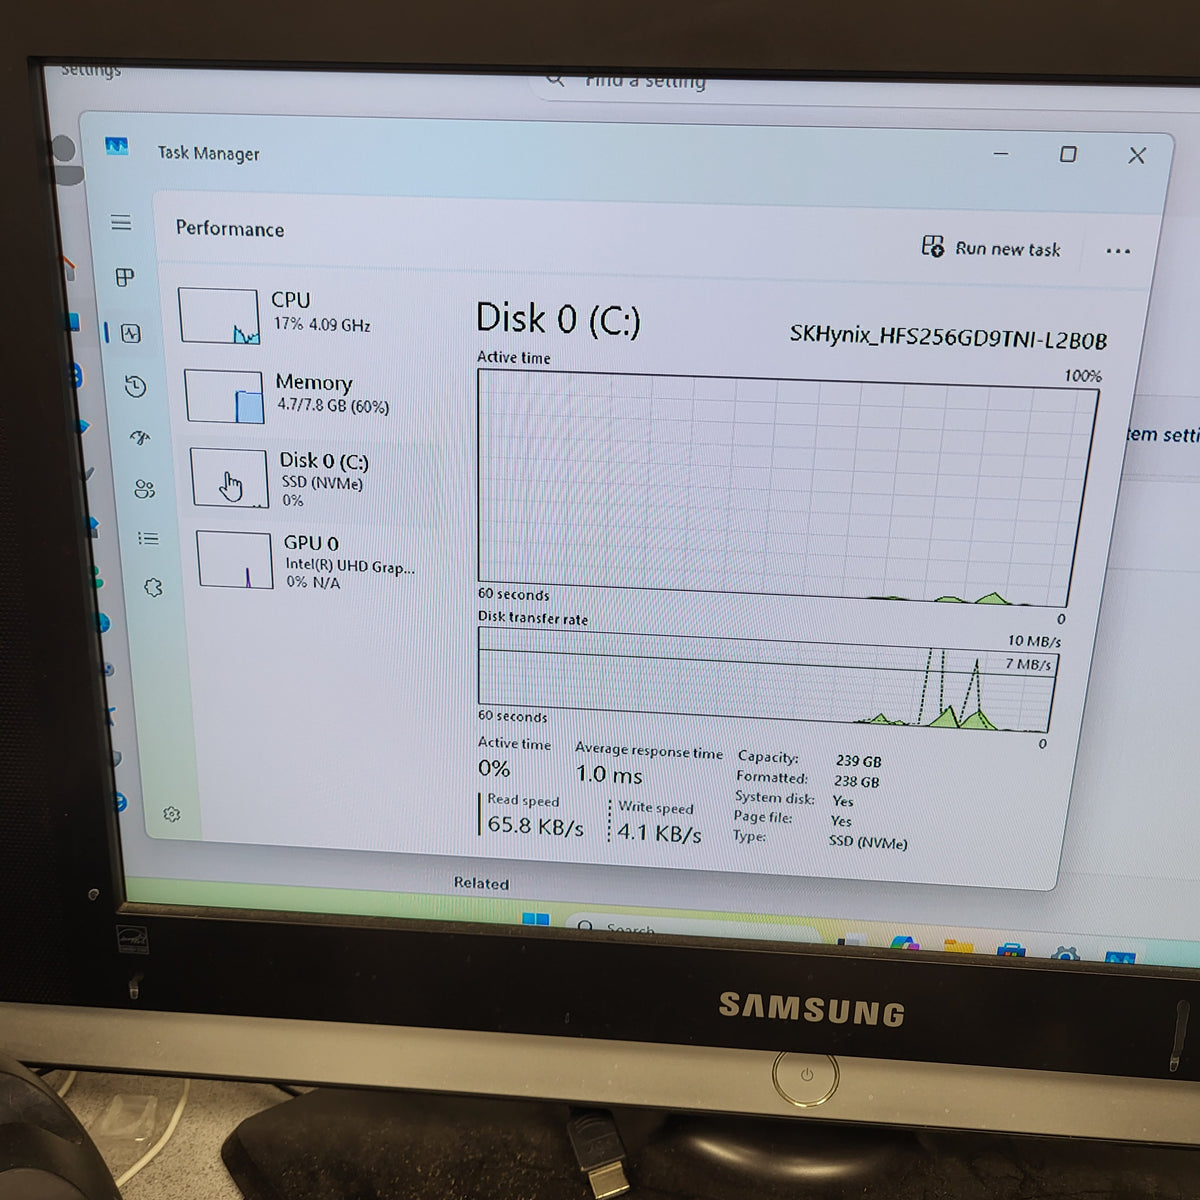Click the Windows Start button on taskbar
Image resolution: width=1200 pixels, height=1200 pixels.
tap(536, 919)
